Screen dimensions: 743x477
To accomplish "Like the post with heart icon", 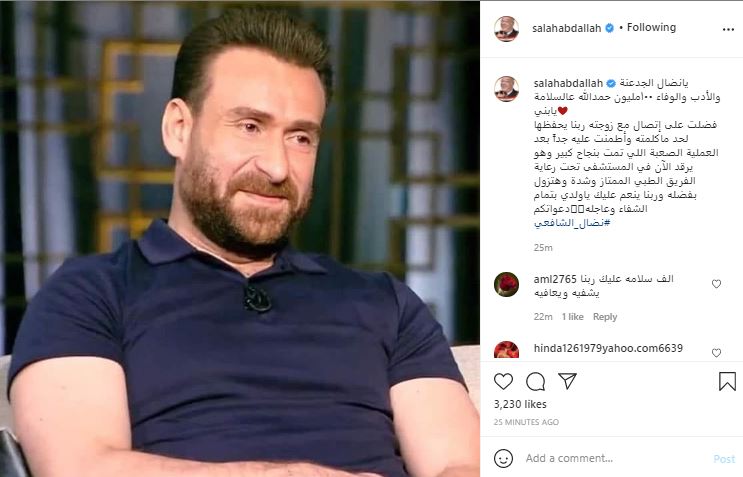I will 503,381.
